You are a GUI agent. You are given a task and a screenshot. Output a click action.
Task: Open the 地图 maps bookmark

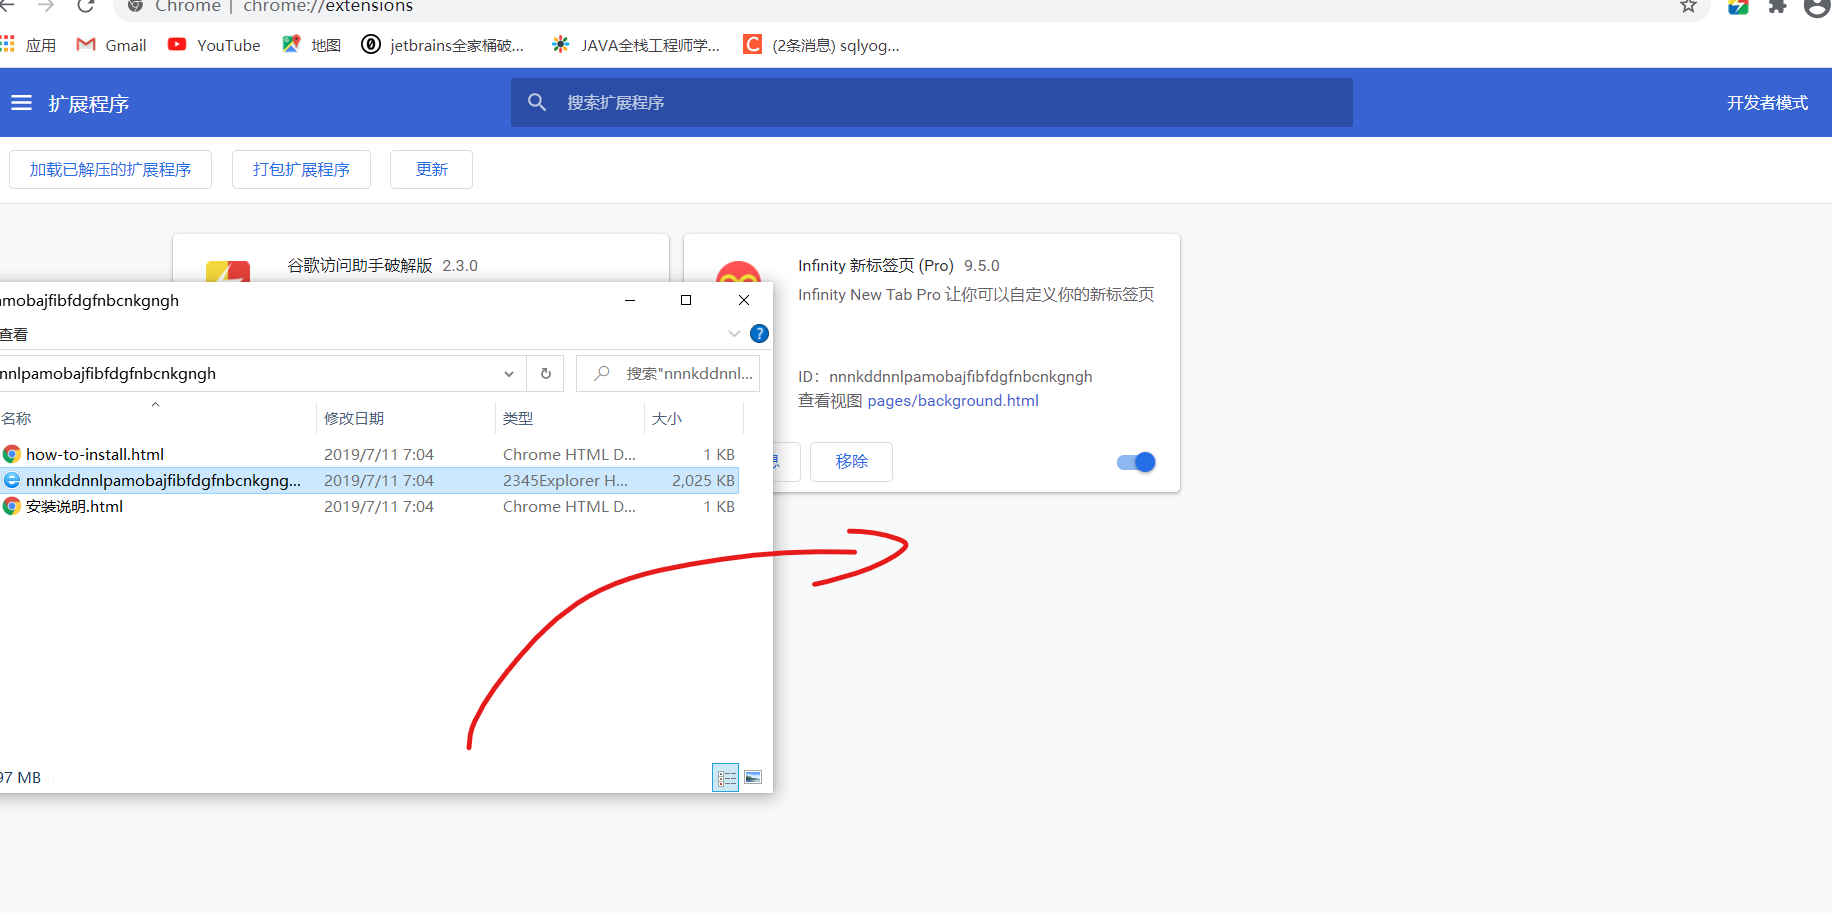[x=312, y=45]
